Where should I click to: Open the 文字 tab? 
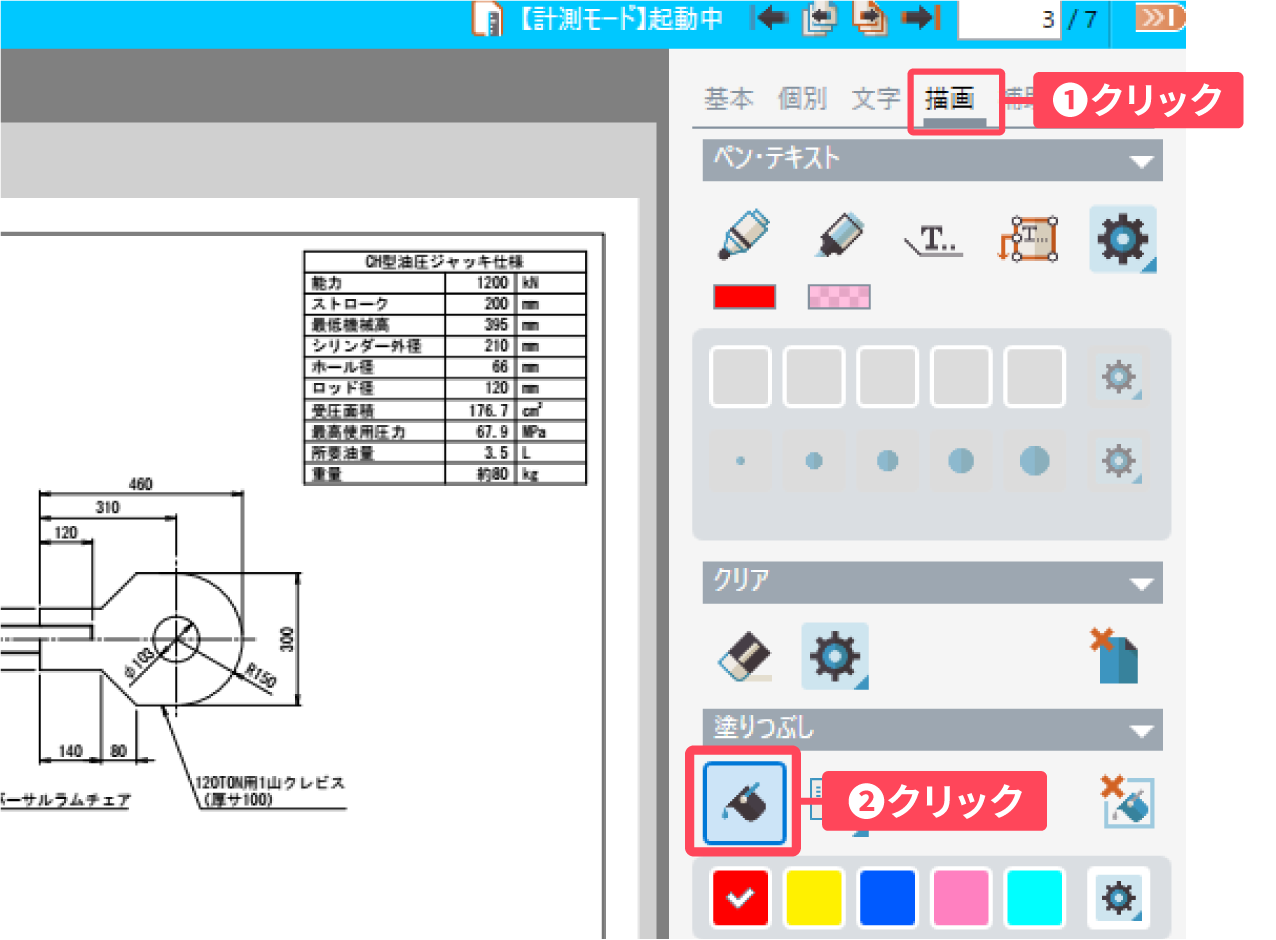(876, 98)
